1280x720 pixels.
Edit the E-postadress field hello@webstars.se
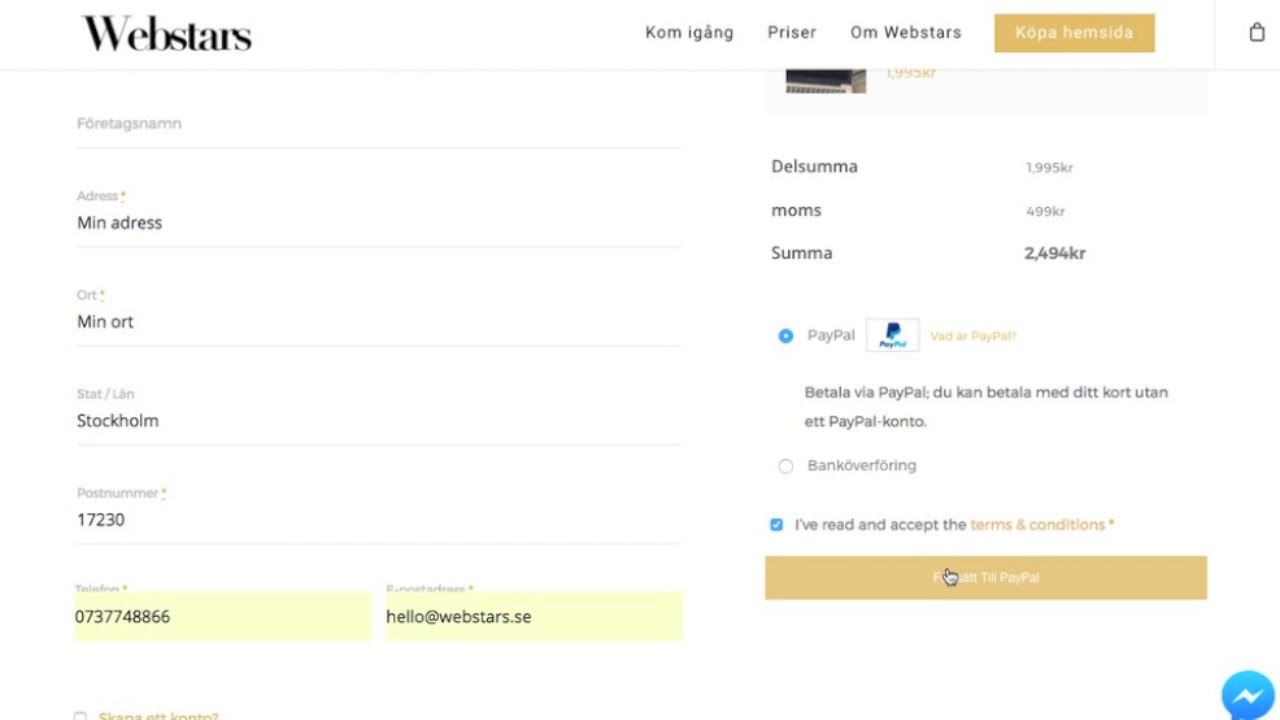pyautogui.click(x=534, y=616)
